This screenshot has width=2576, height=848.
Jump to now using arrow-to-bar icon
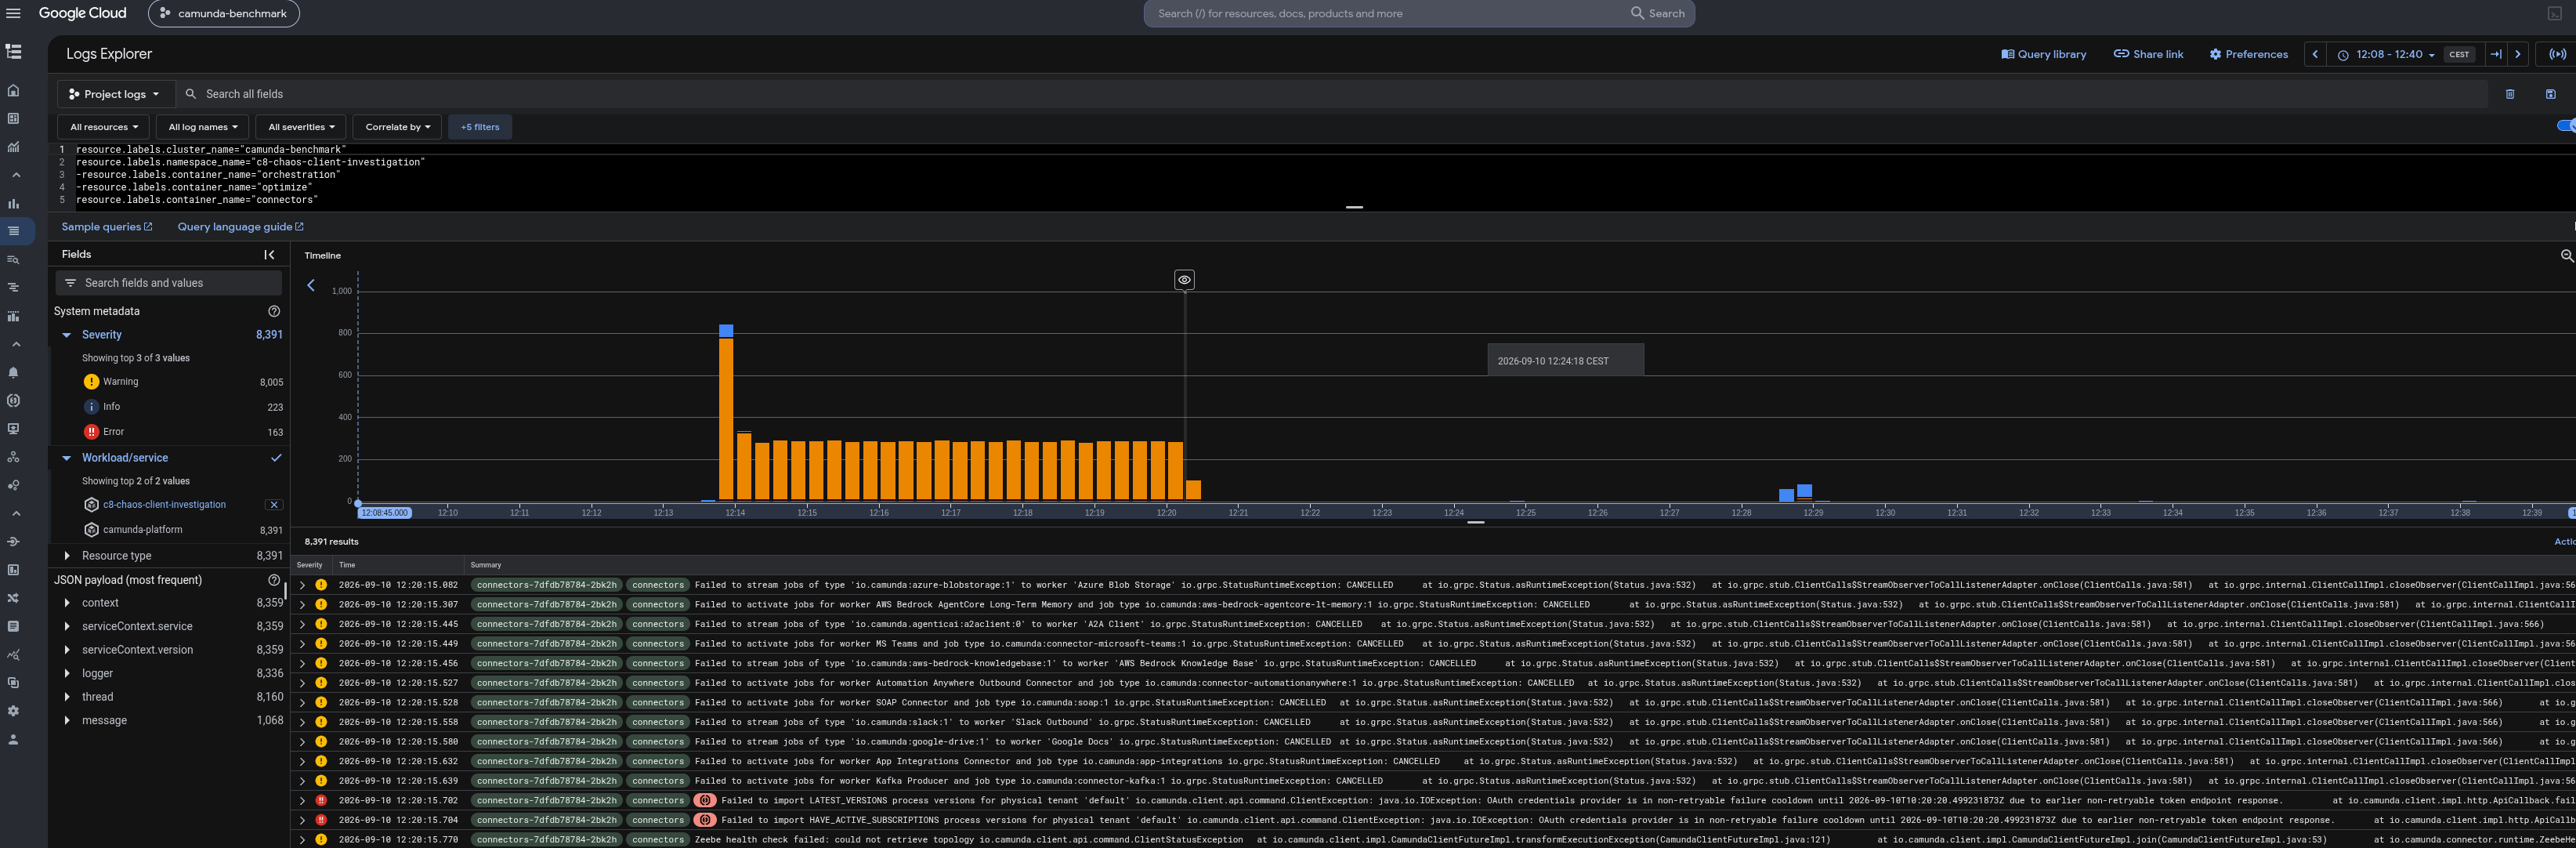[2496, 54]
